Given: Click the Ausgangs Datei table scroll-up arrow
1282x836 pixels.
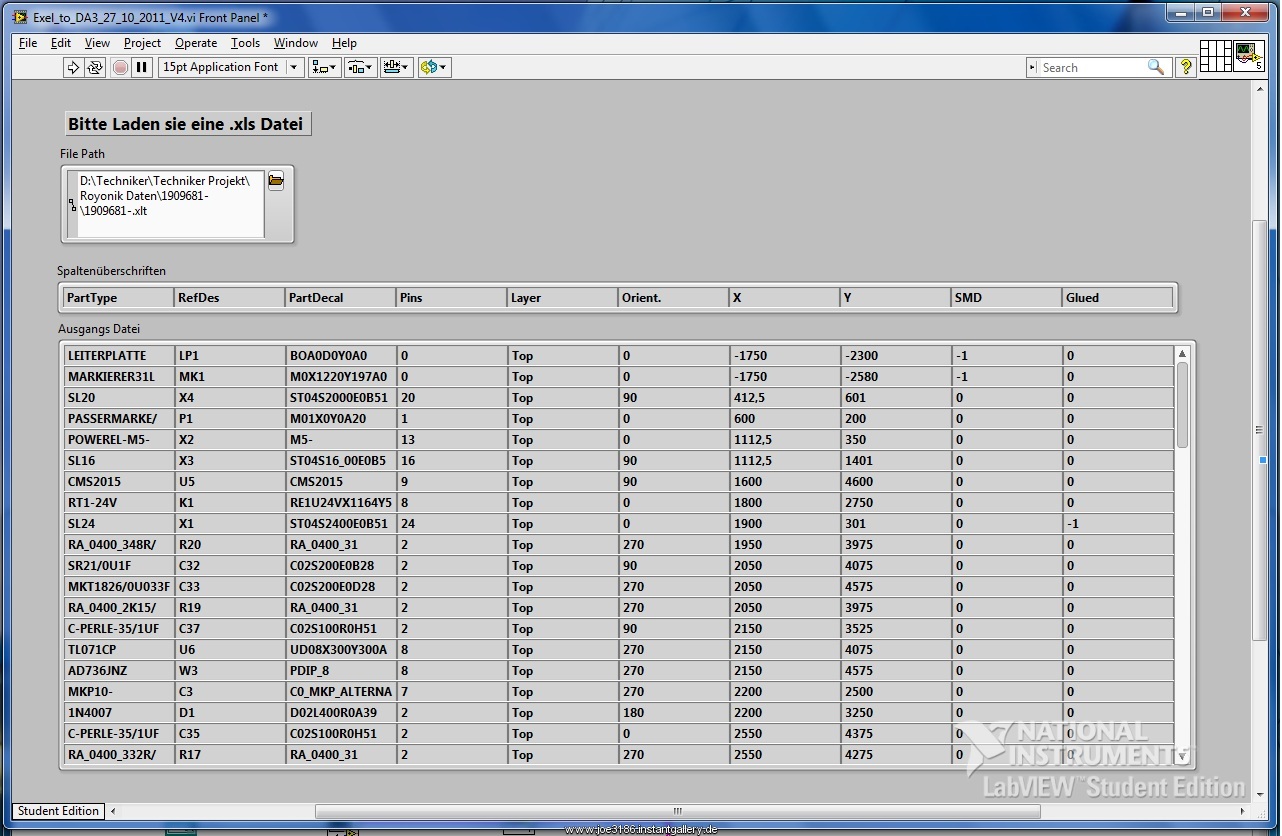Looking at the screenshot, I should 1182,354.
